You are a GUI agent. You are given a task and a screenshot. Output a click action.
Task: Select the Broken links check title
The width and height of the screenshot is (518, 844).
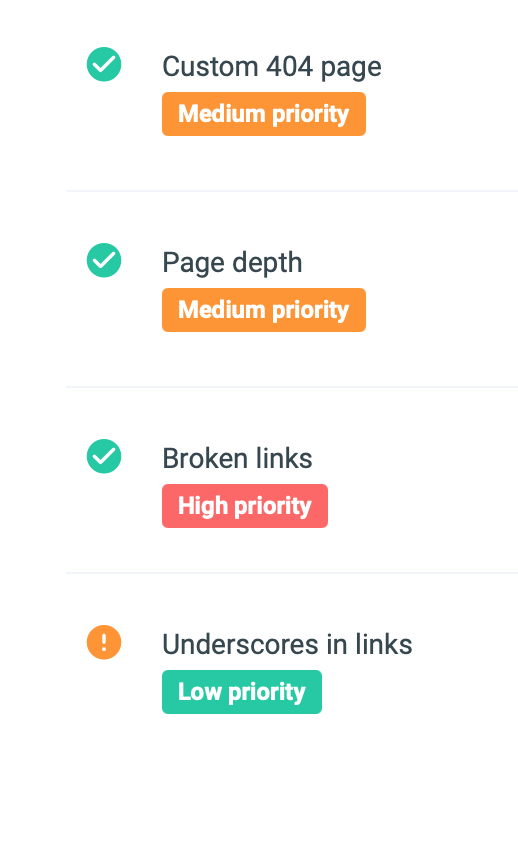pos(237,459)
